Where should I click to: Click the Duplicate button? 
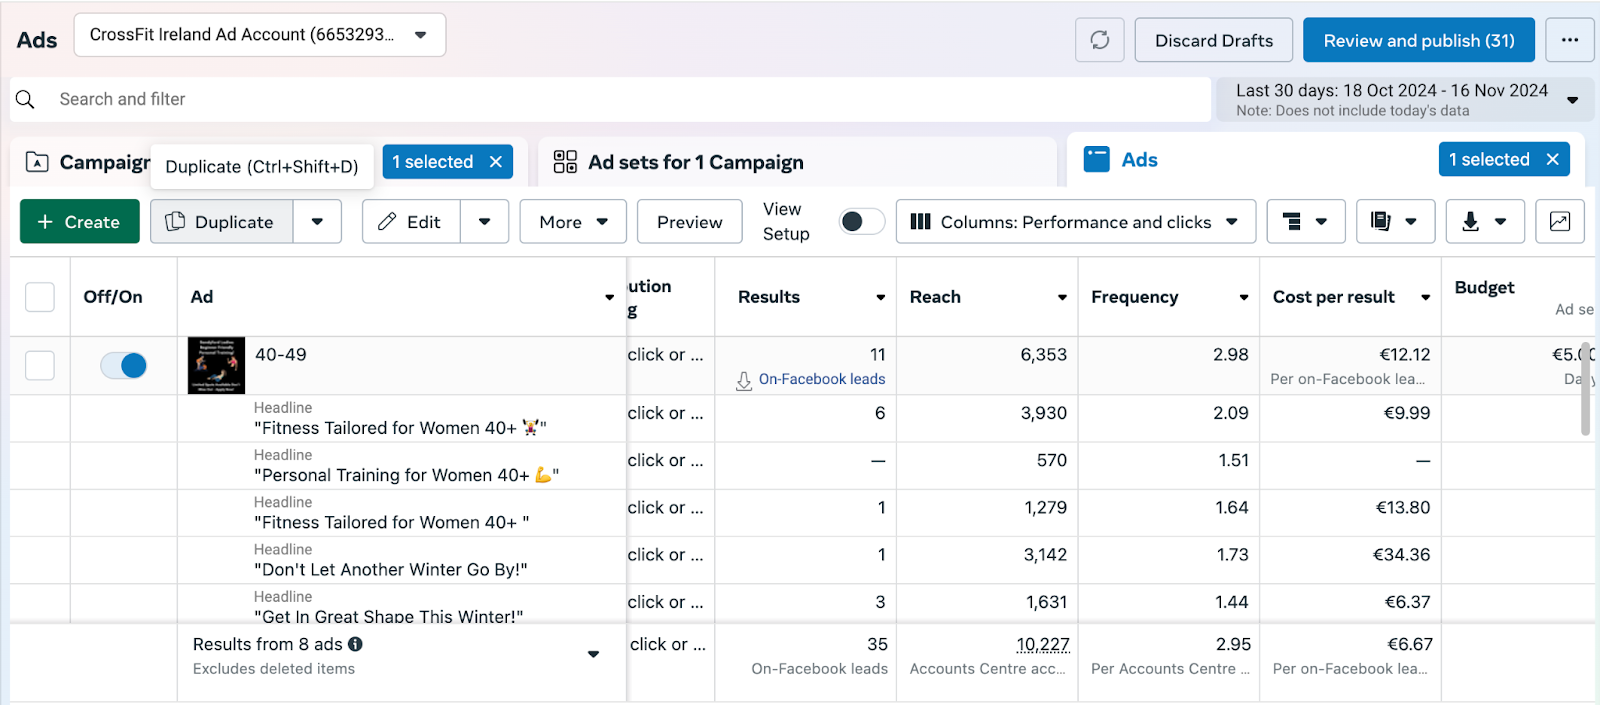coord(222,221)
